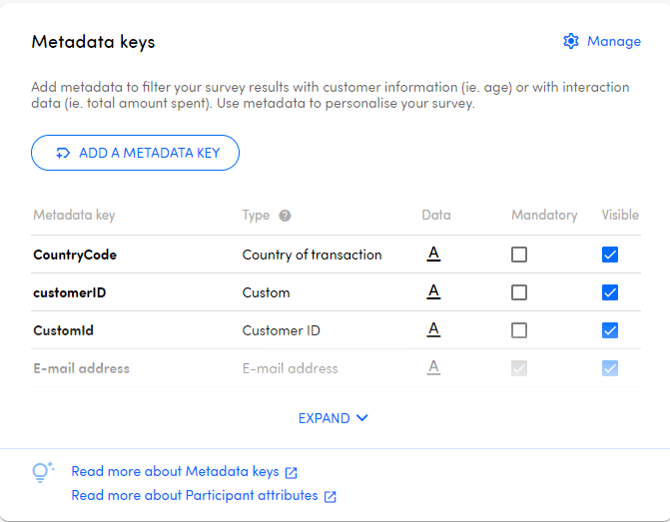Screen dimensions: 670x522
Task: Click the lightbulb tips icon
Action: pyautogui.click(x=42, y=472)
